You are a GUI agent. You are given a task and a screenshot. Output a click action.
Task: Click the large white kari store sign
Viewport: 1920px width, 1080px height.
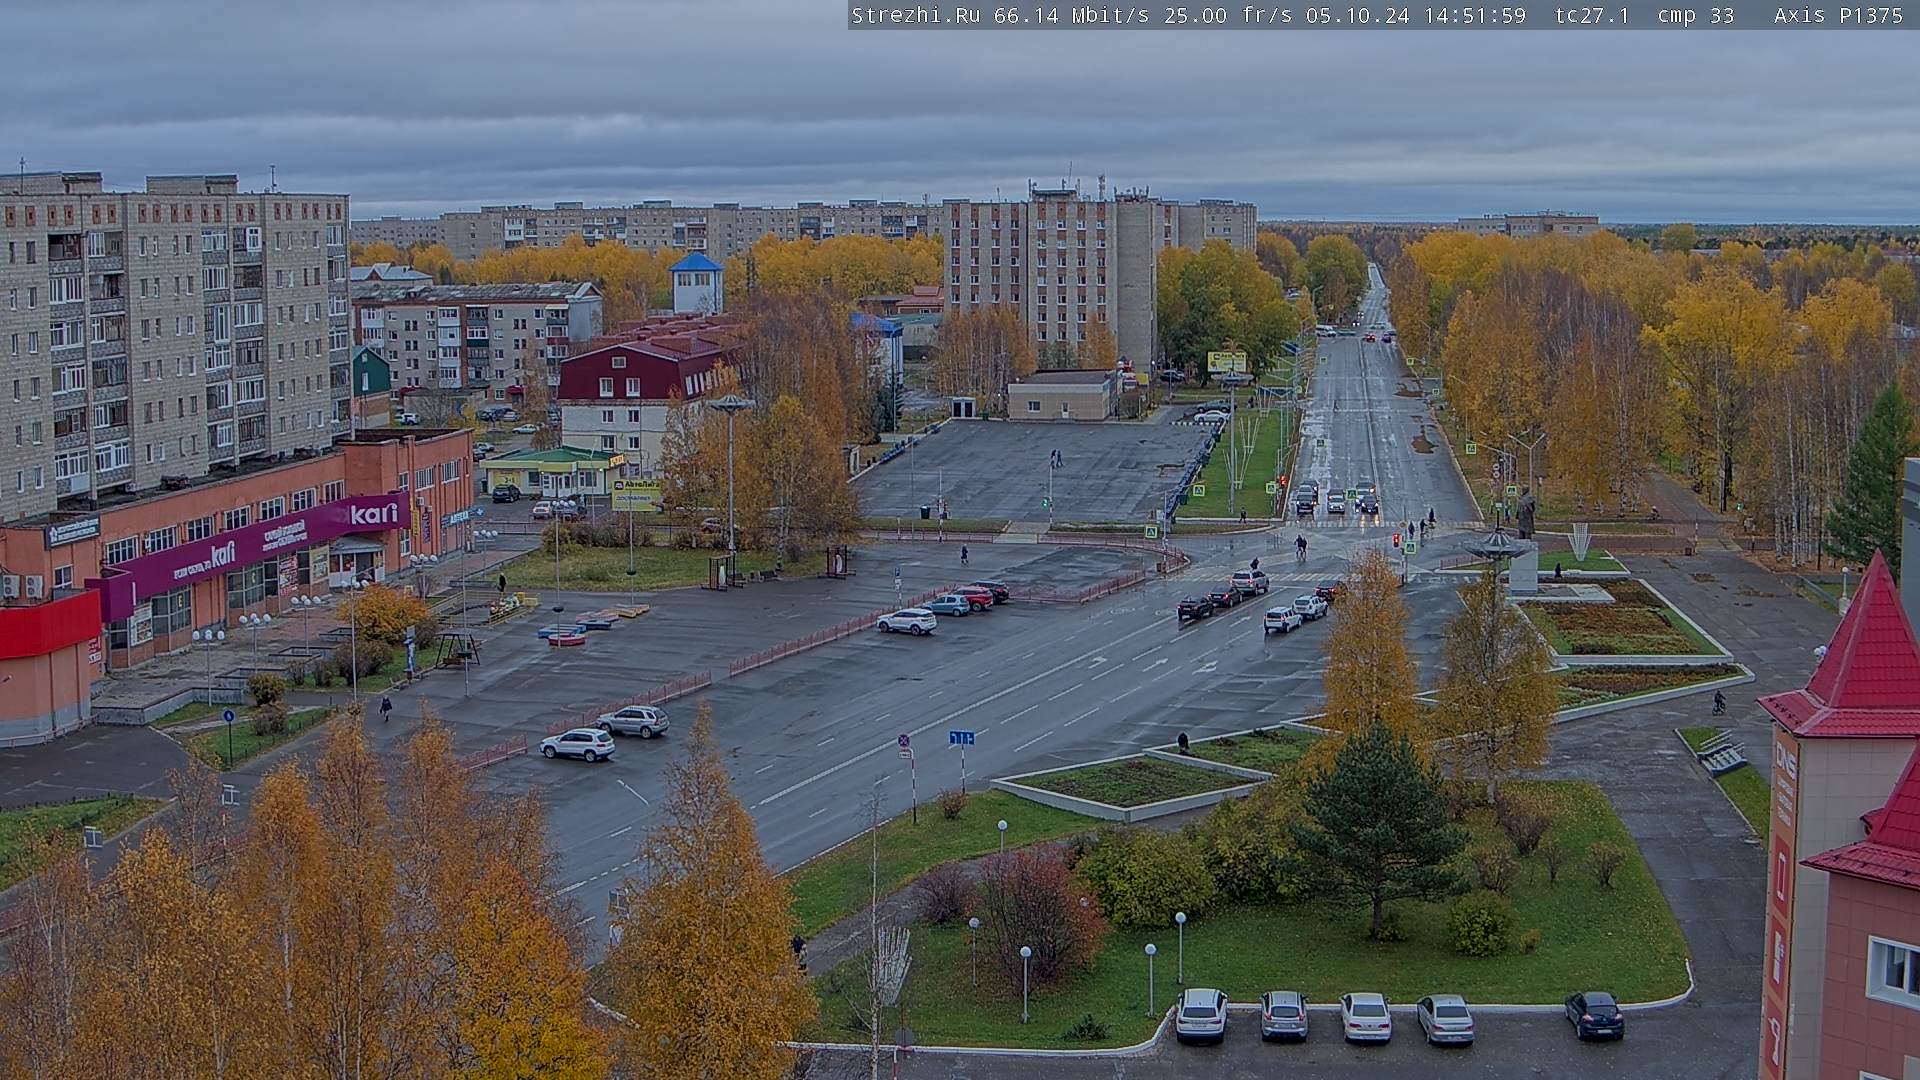(x=373, y=514)
